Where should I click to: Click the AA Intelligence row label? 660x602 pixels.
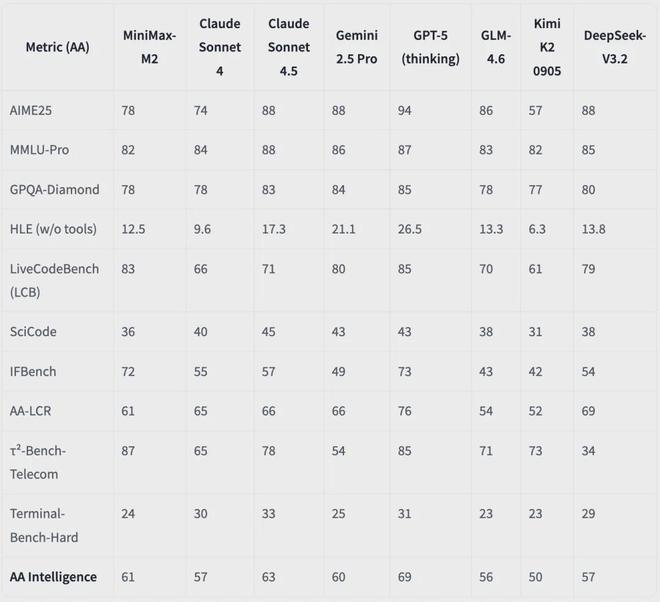click(x=53, y=577)
